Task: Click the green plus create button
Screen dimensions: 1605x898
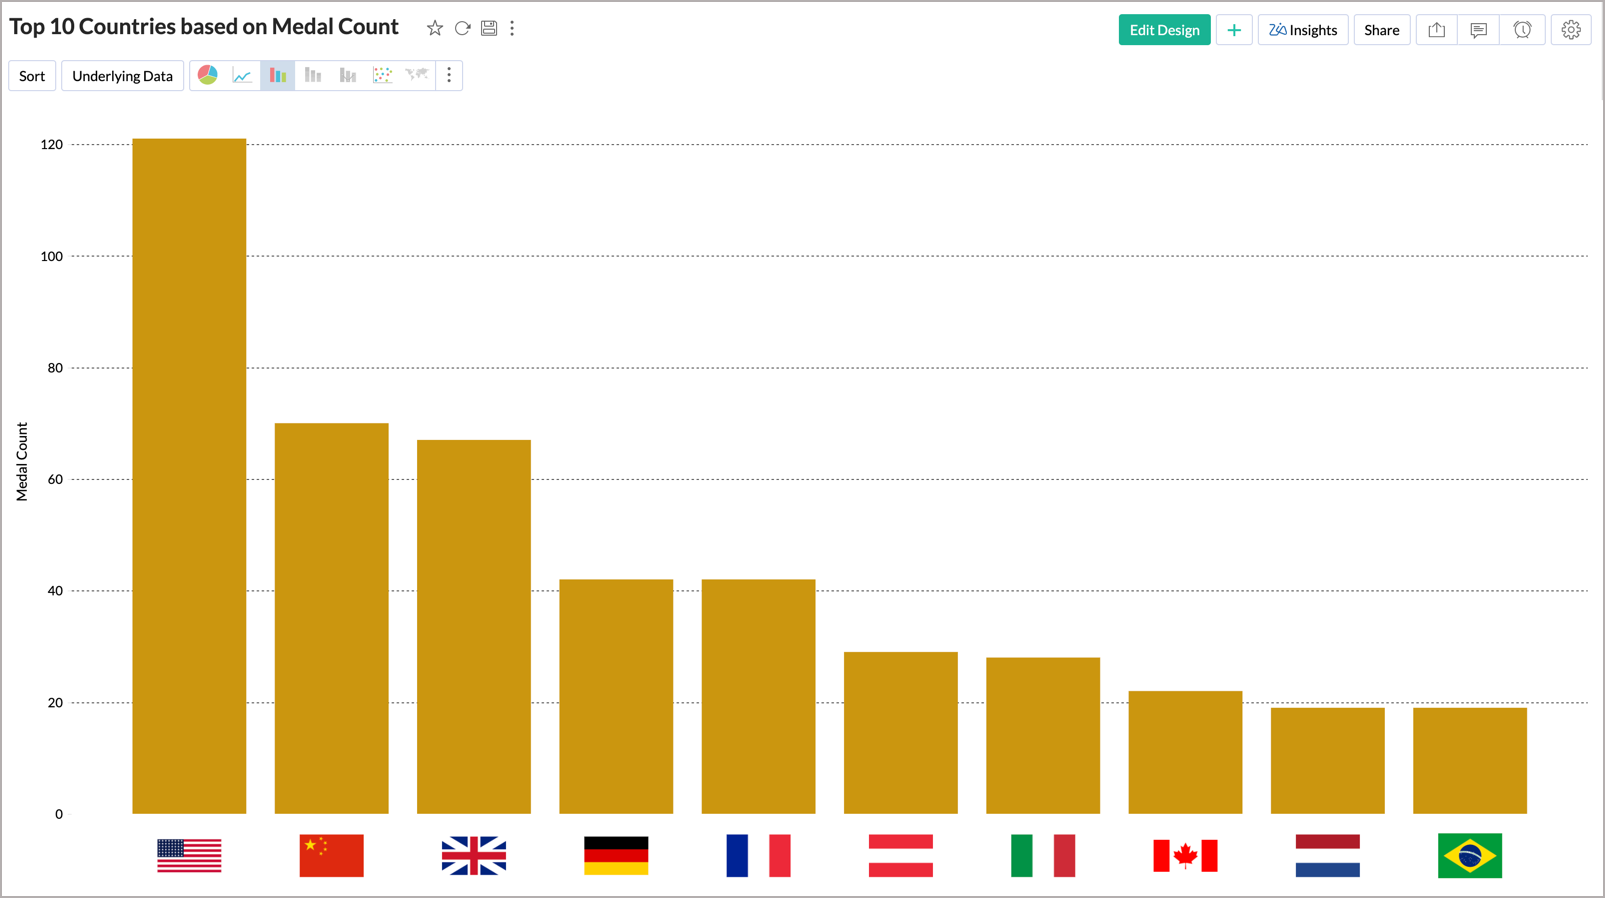Action: click(1234, 30)
